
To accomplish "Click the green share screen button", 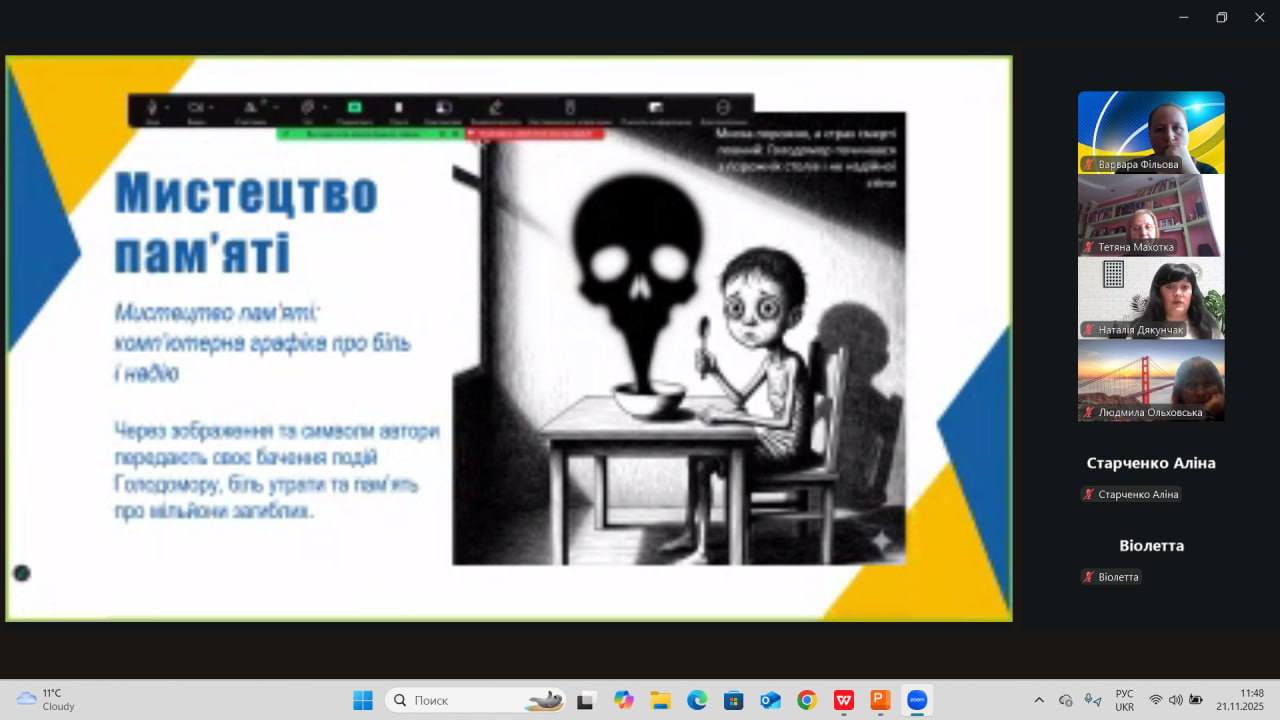I will pos(354,107).
